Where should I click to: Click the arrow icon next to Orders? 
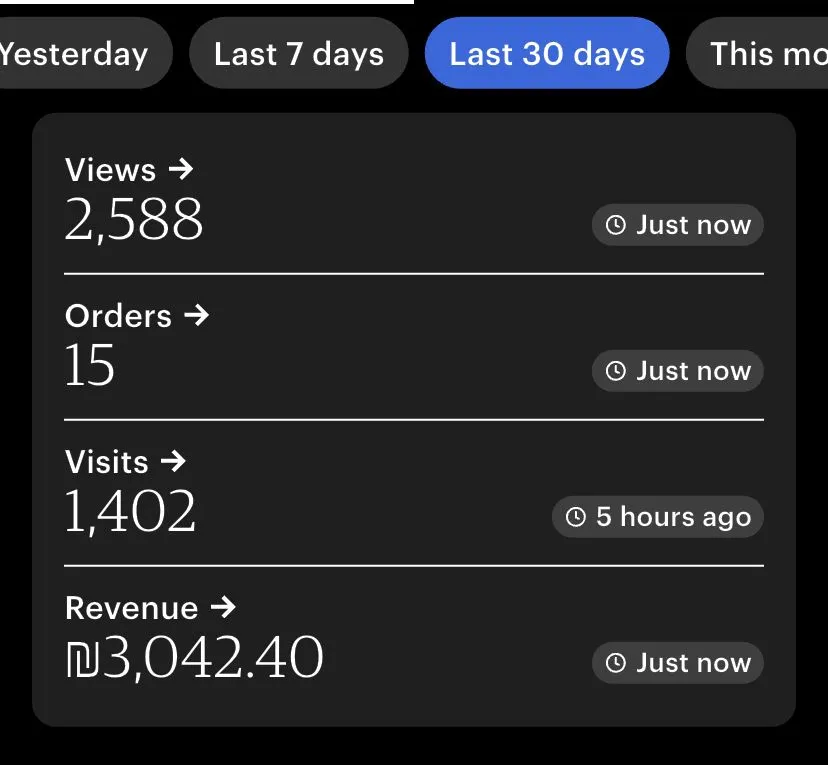[197, 315]
